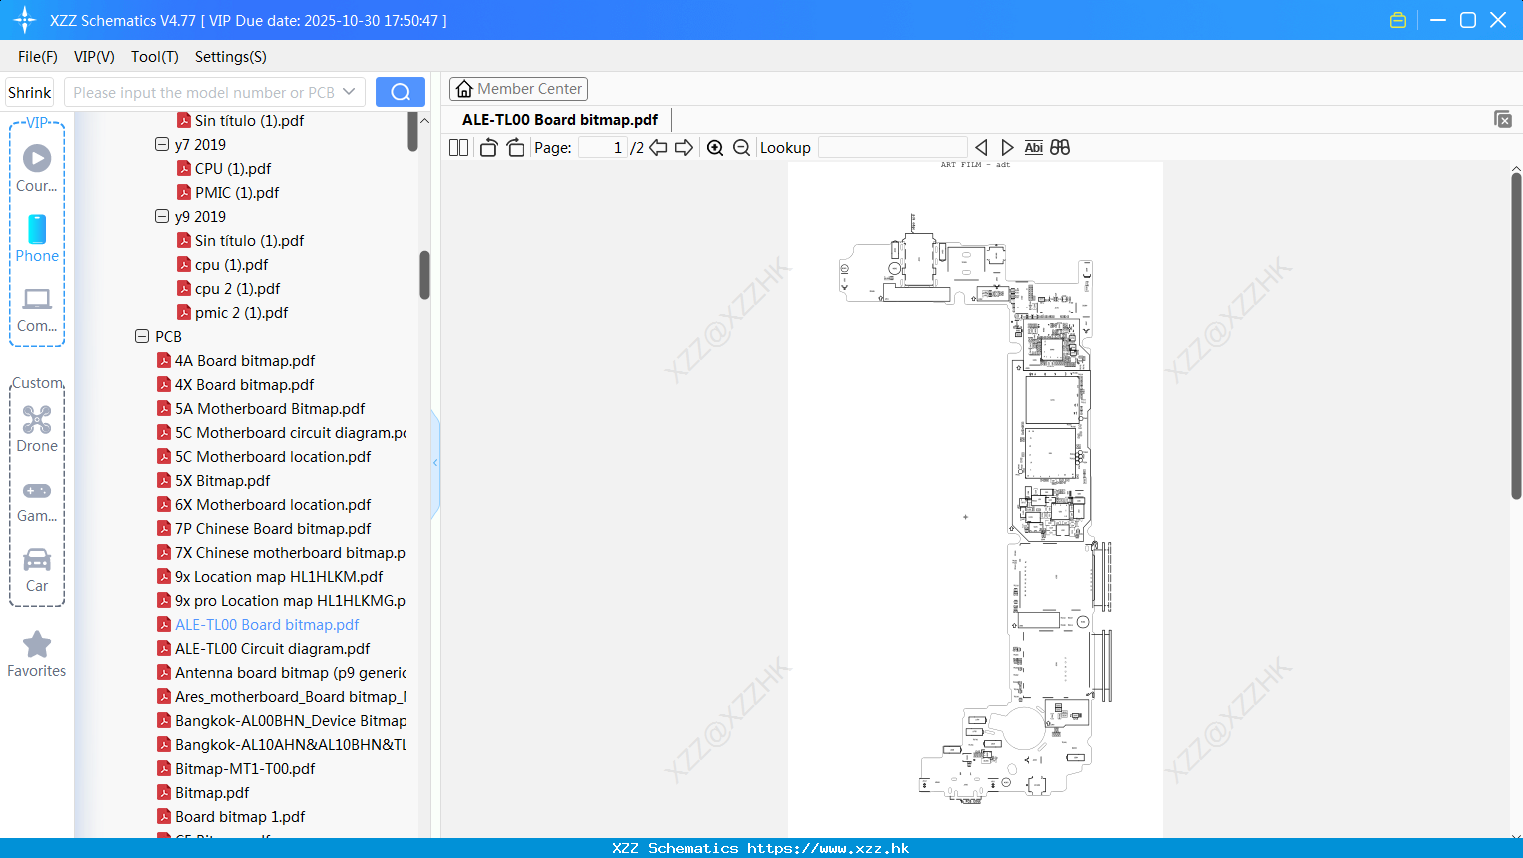This screenshot has width=1523, height=858.
Task: Click the model number search input
Action: (203, 92)
